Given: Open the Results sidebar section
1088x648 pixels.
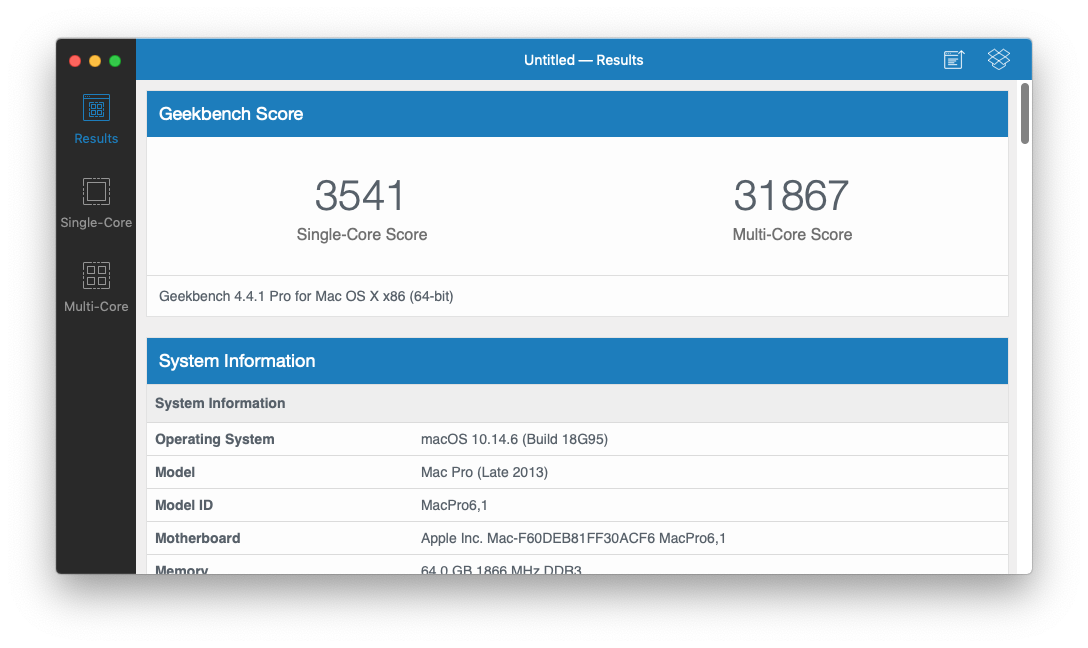Looking at the screenshot, I should [x=96, y=119].
